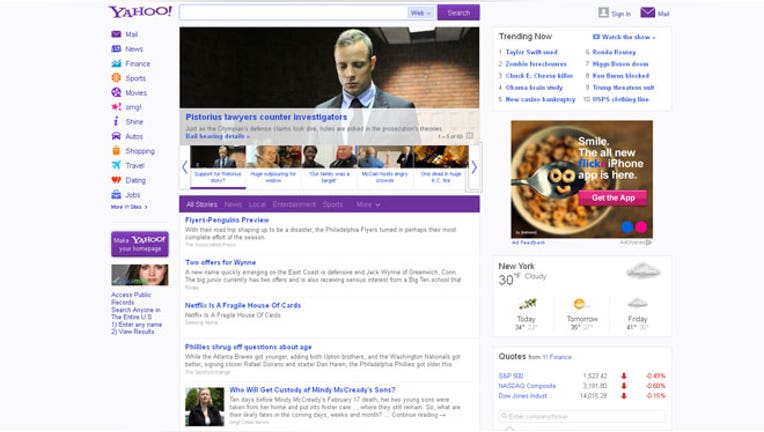
Task: Open the Y! Finance link in Quotes
Action: click(x=557, y=357)
